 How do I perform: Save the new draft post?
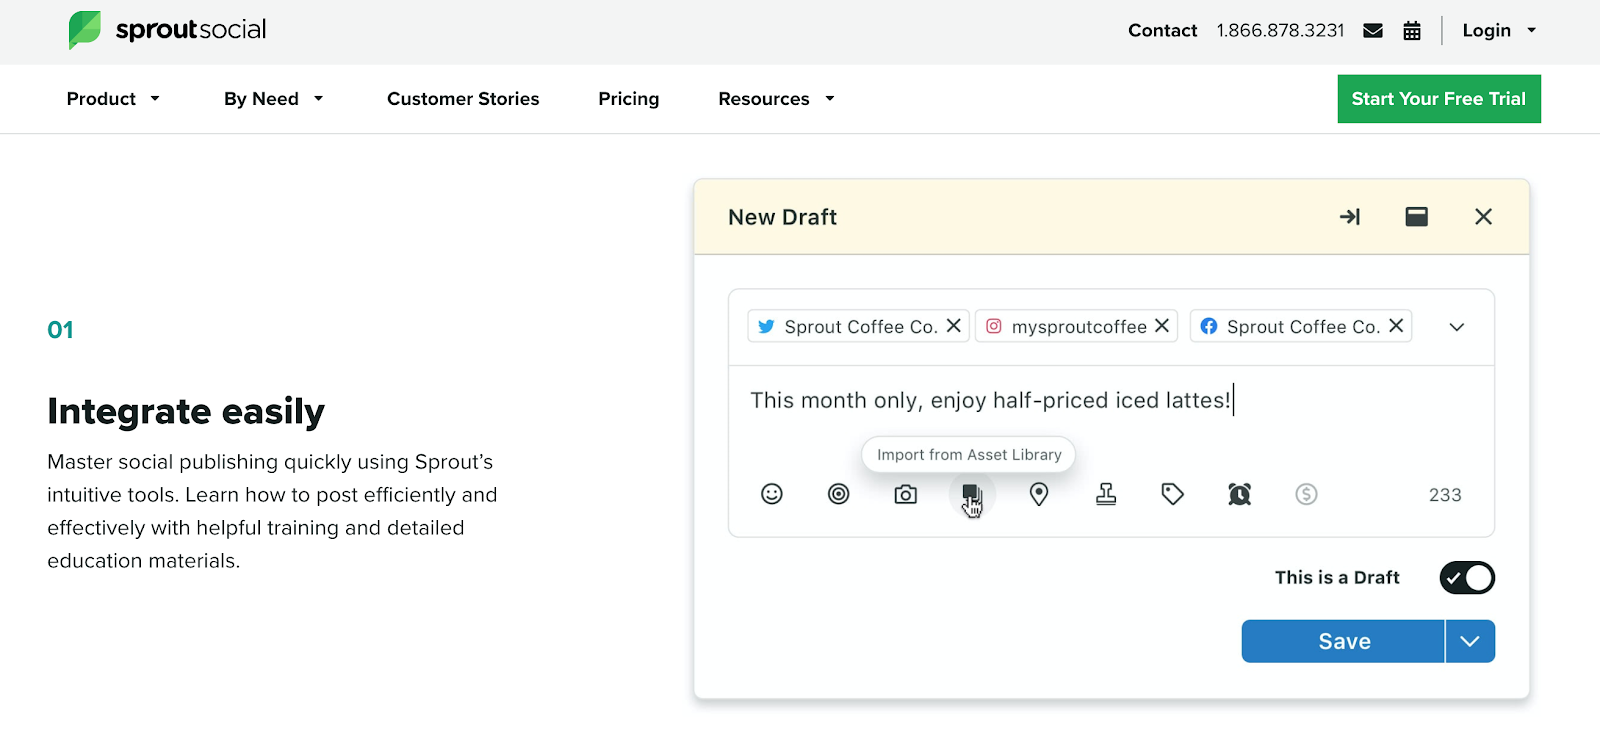1343,642
